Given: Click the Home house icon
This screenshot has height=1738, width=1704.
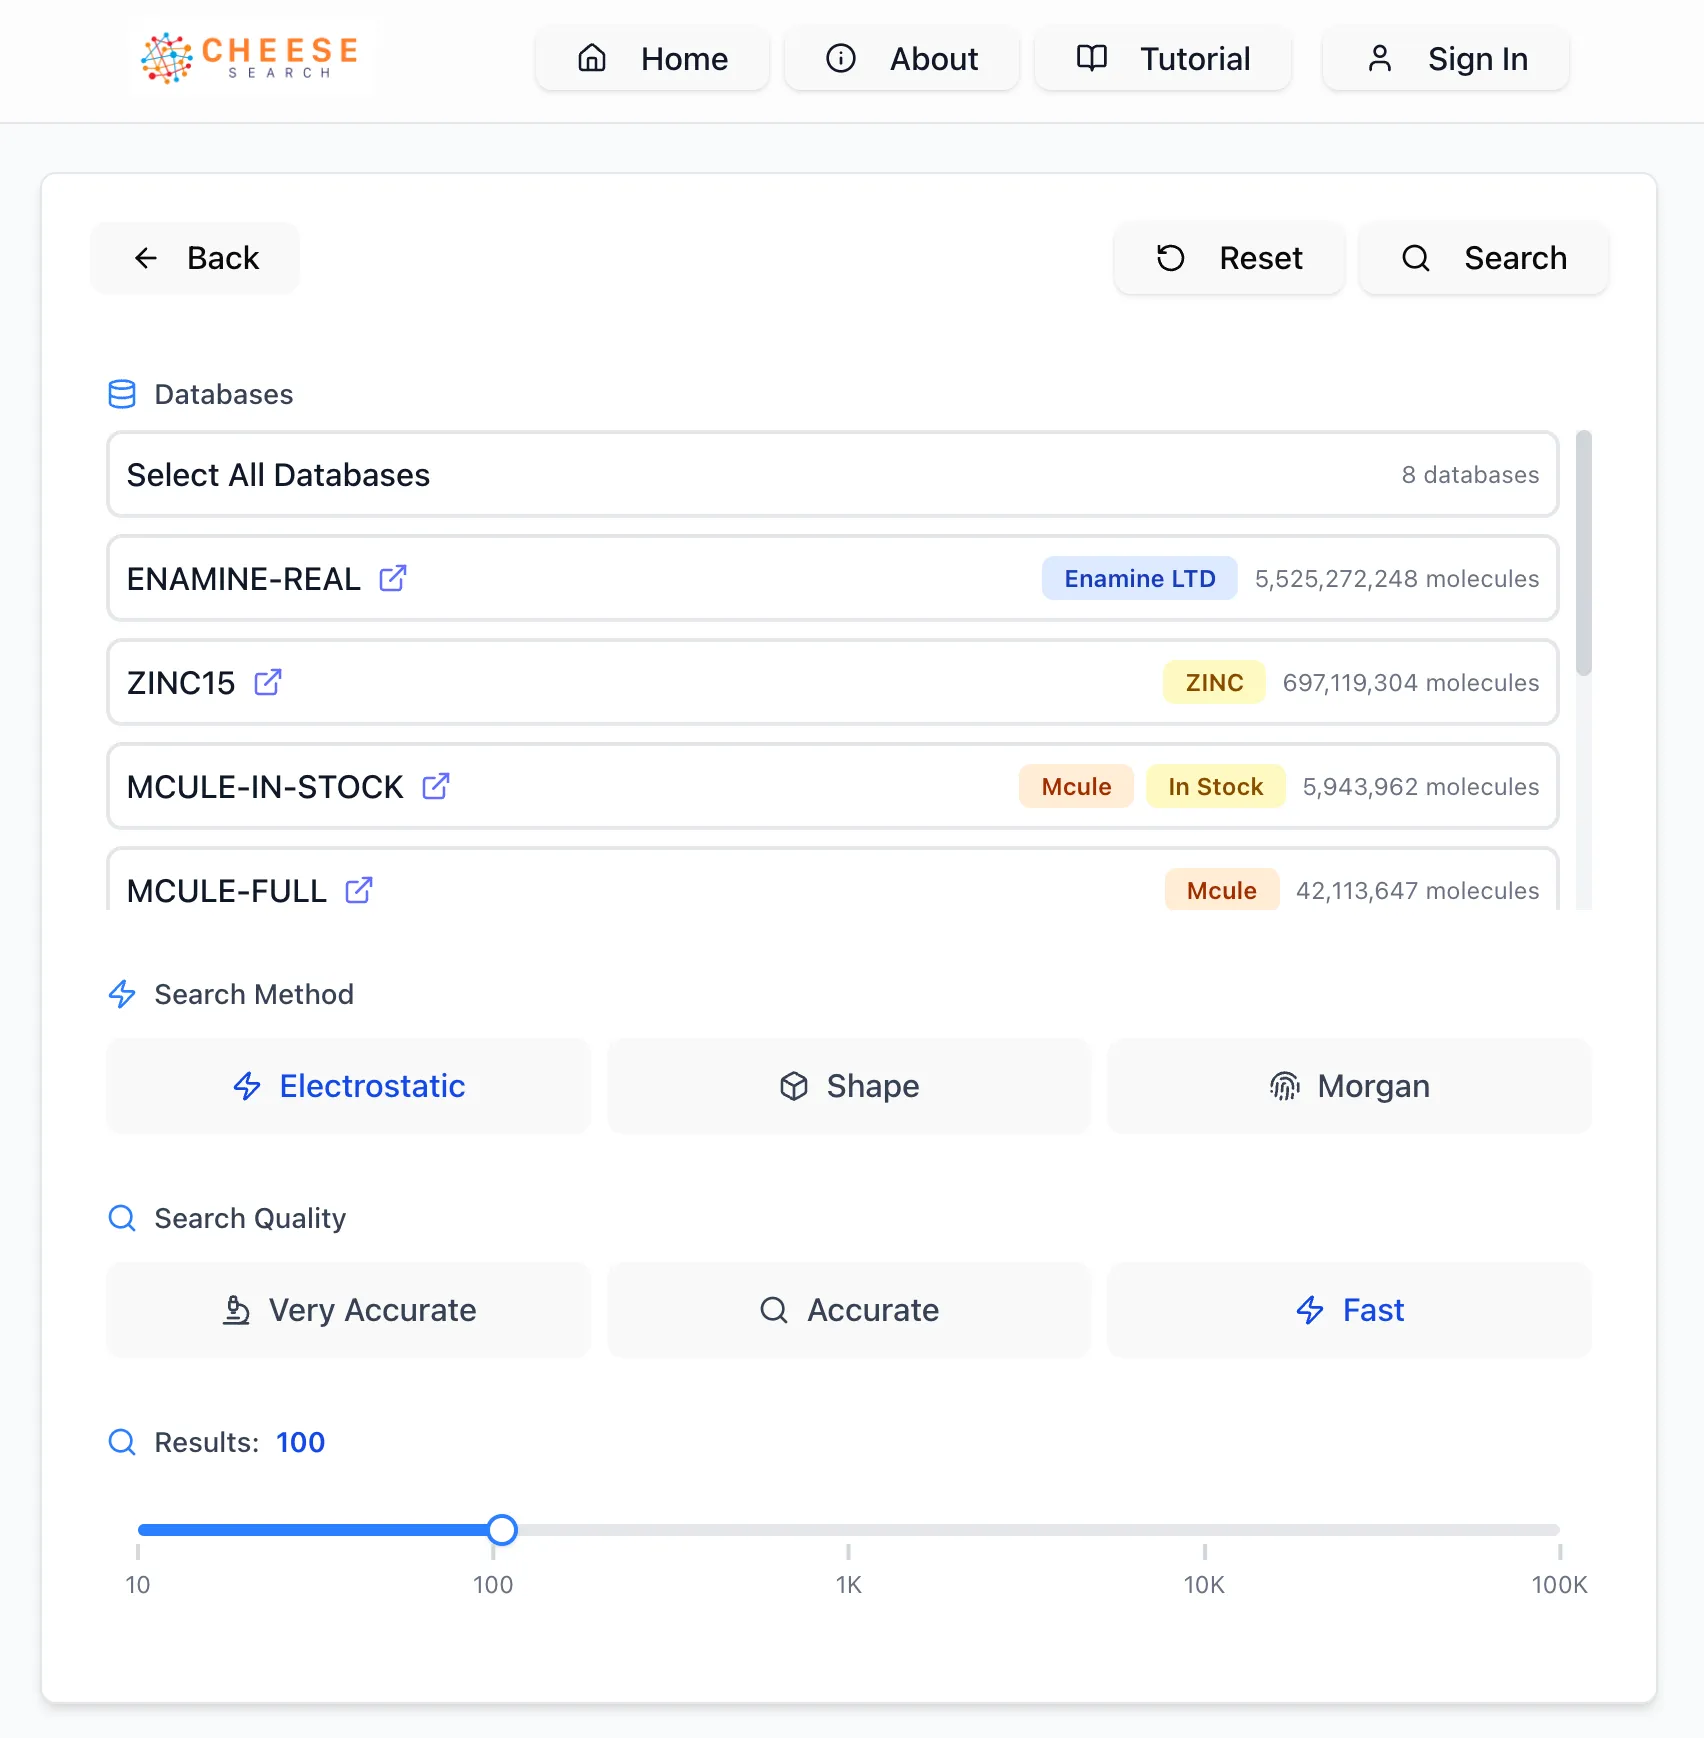Looking at the screenshot, I should (592, 58).
